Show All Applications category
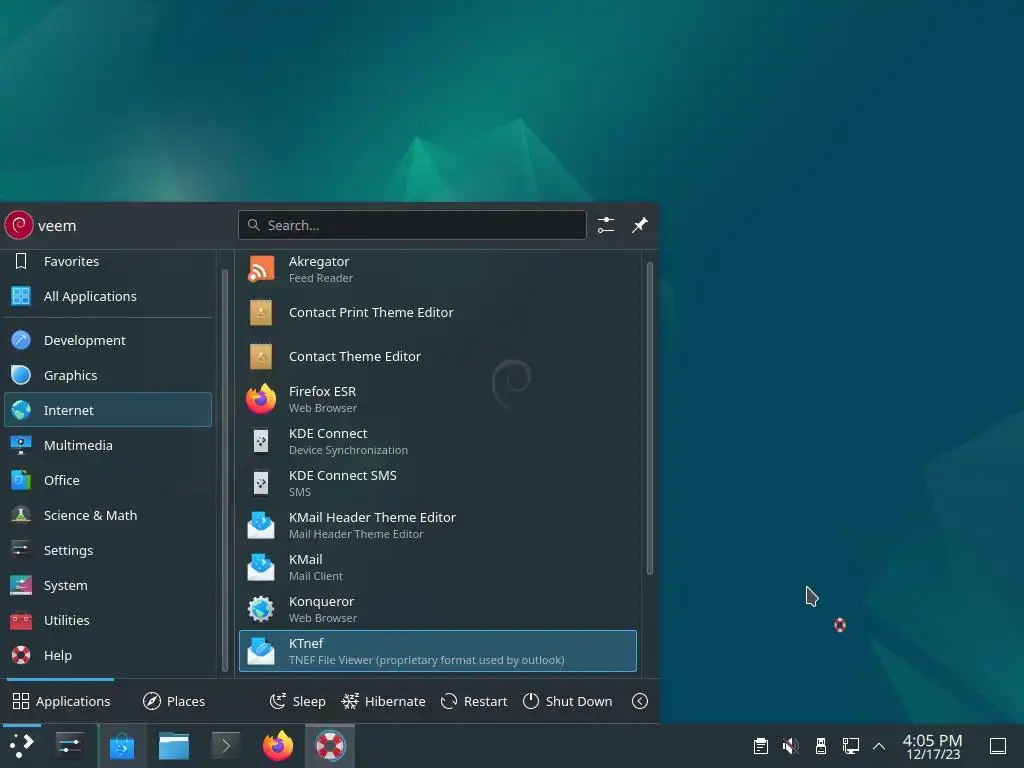 click(x=108, y=296)
